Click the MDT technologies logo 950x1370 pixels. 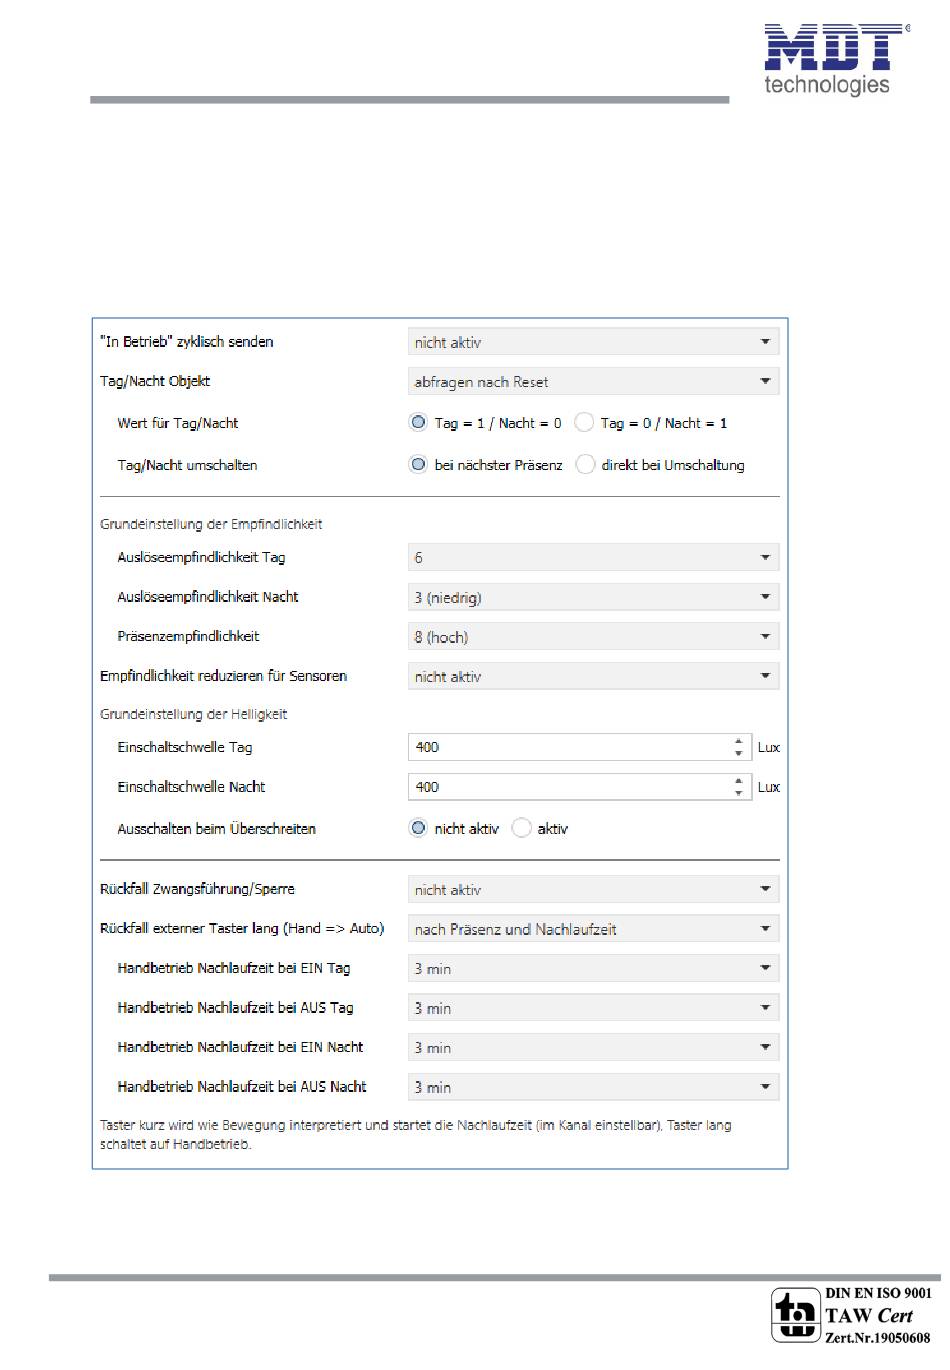point(835,60)
